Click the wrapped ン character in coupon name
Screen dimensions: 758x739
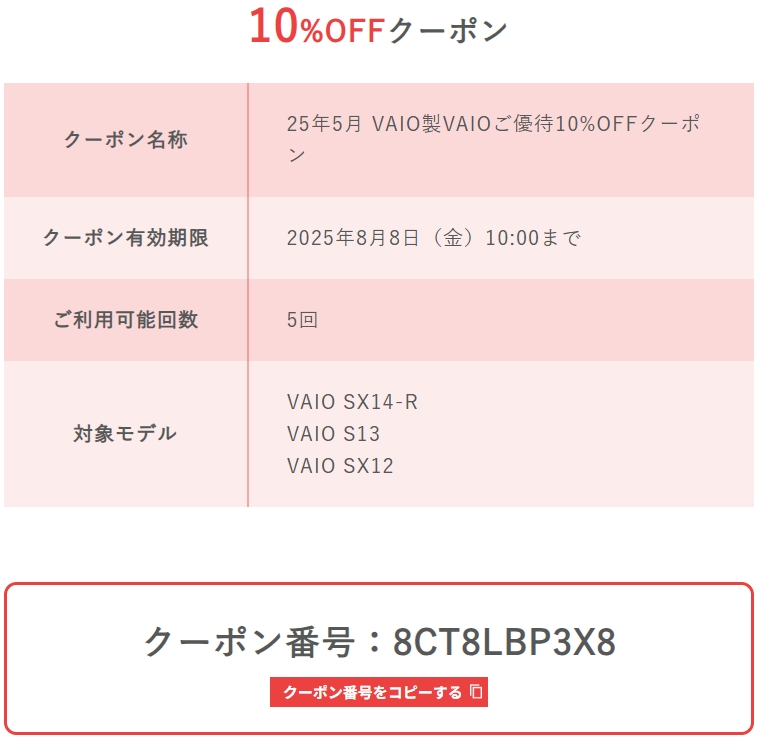(296, 156)
